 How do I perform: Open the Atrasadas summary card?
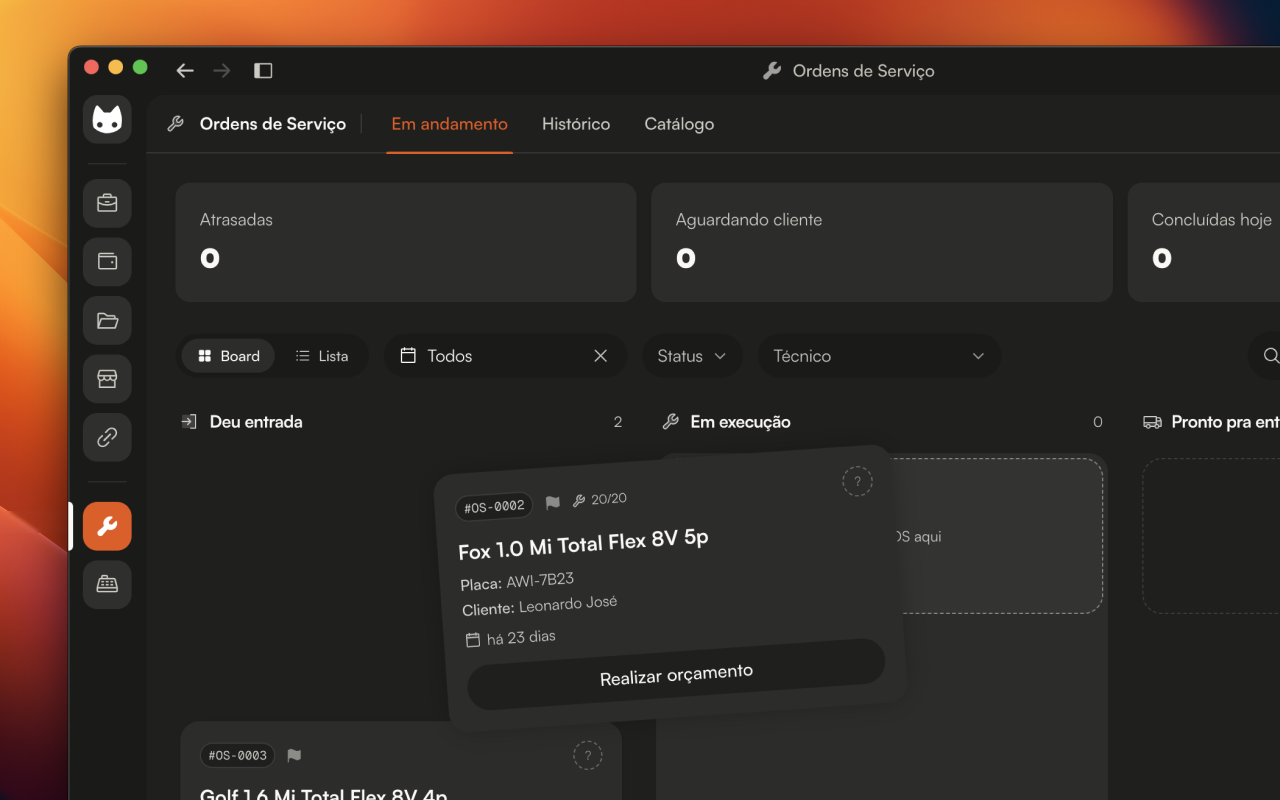coord(406,242)
